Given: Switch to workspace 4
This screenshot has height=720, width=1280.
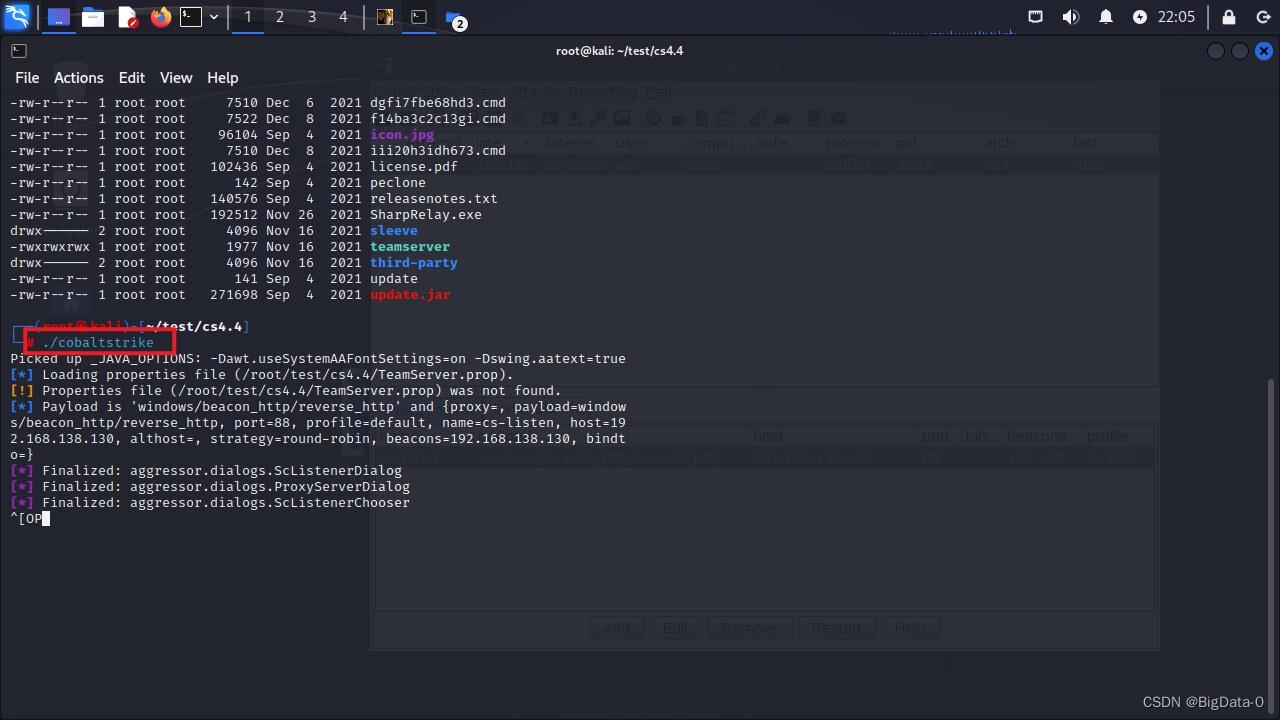Looking at the screenshot, I should 344,17.
